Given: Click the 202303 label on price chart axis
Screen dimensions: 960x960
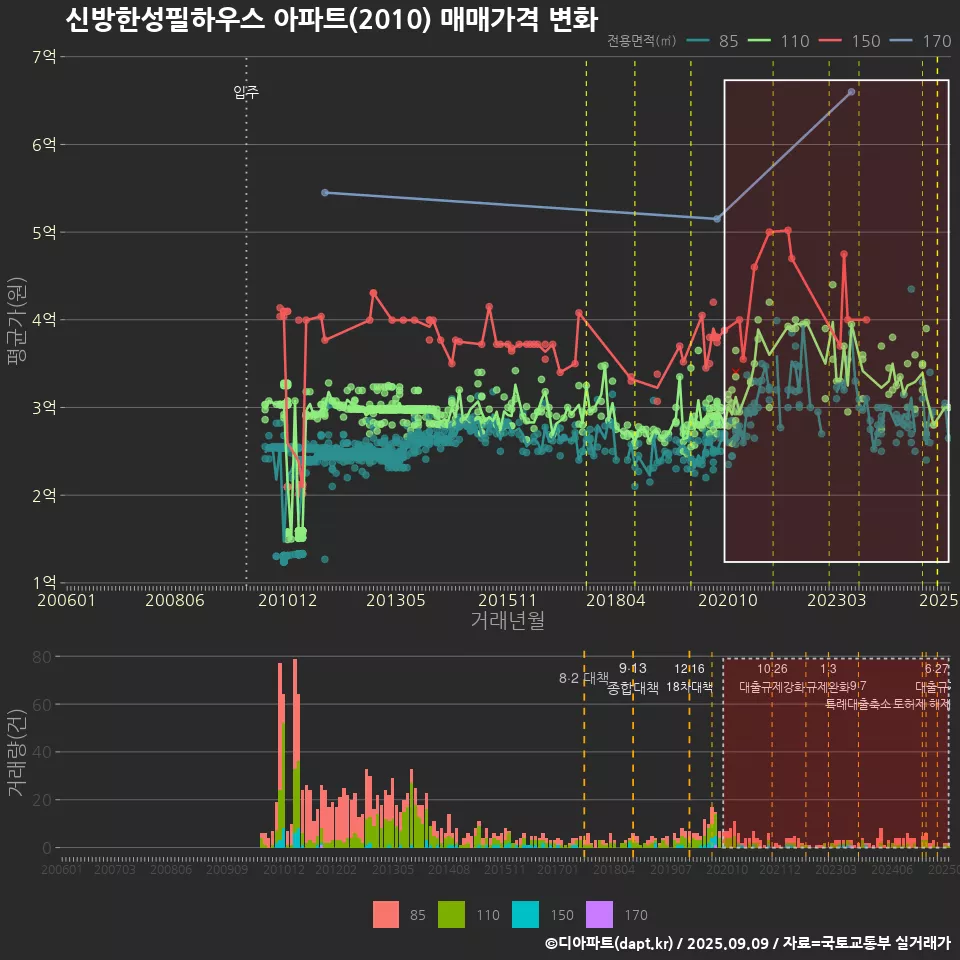Looking at the screenshot, I should point(836,600).
